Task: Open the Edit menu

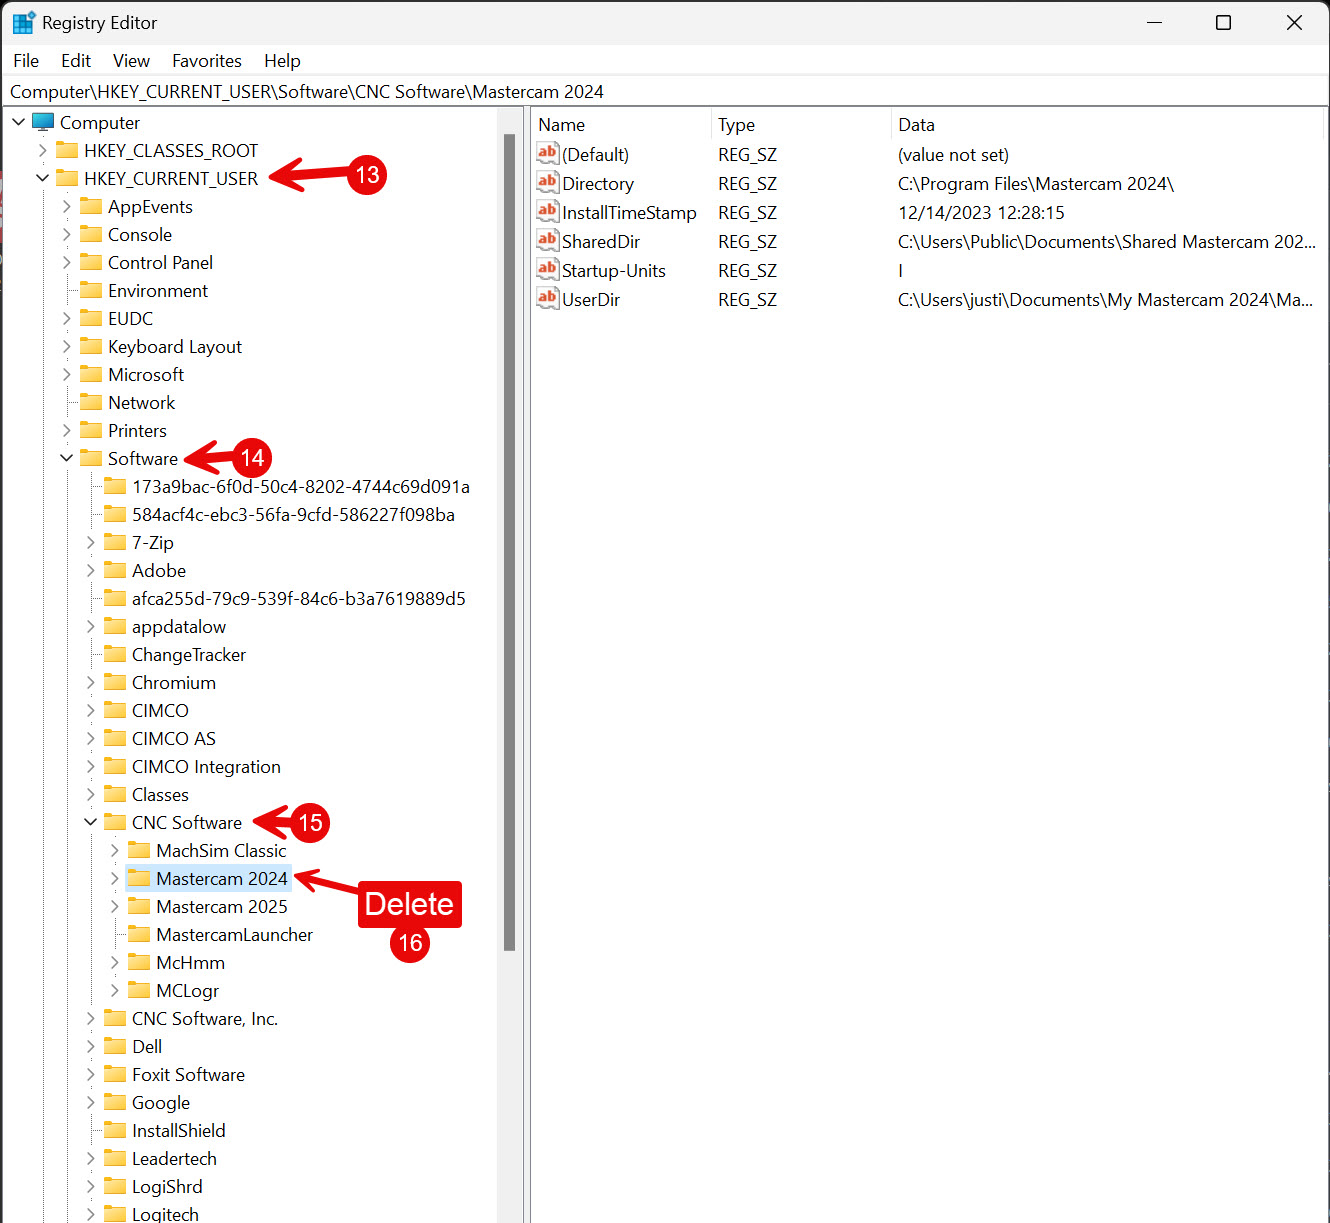Action: tap(76, 61)
